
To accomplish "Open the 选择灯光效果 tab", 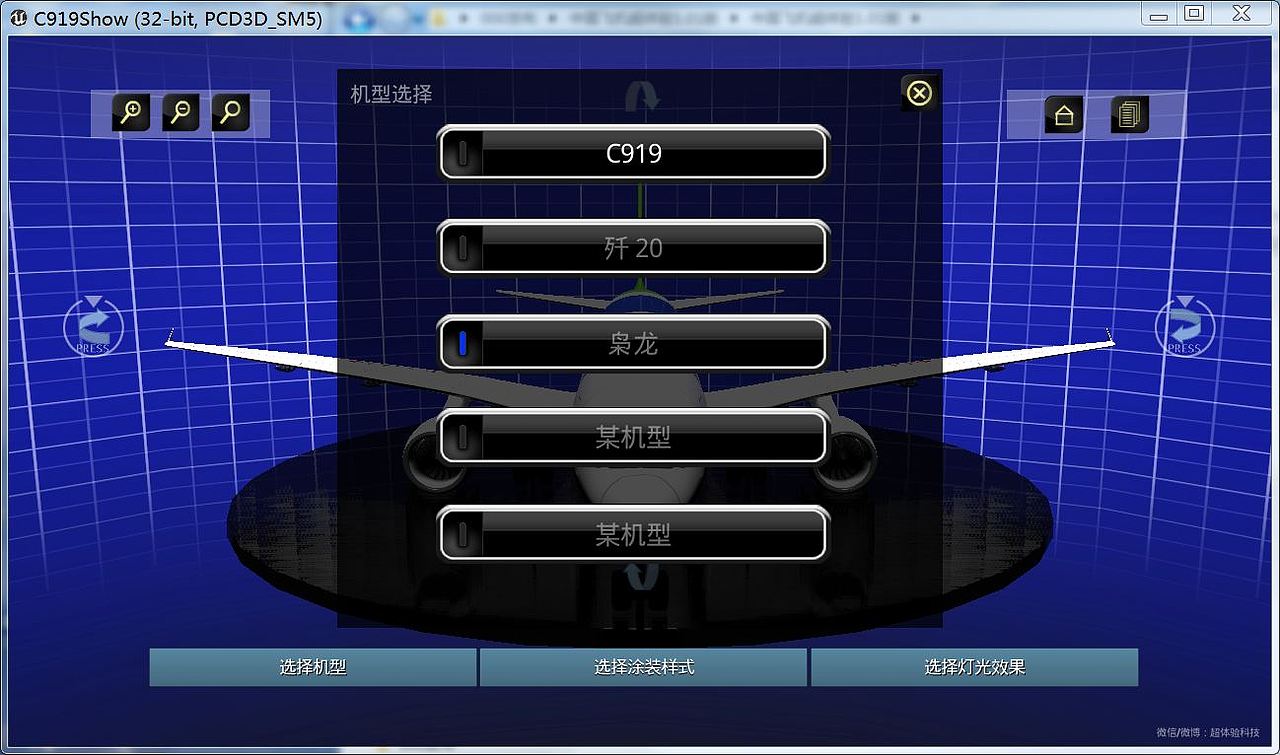I will point(974,667).
